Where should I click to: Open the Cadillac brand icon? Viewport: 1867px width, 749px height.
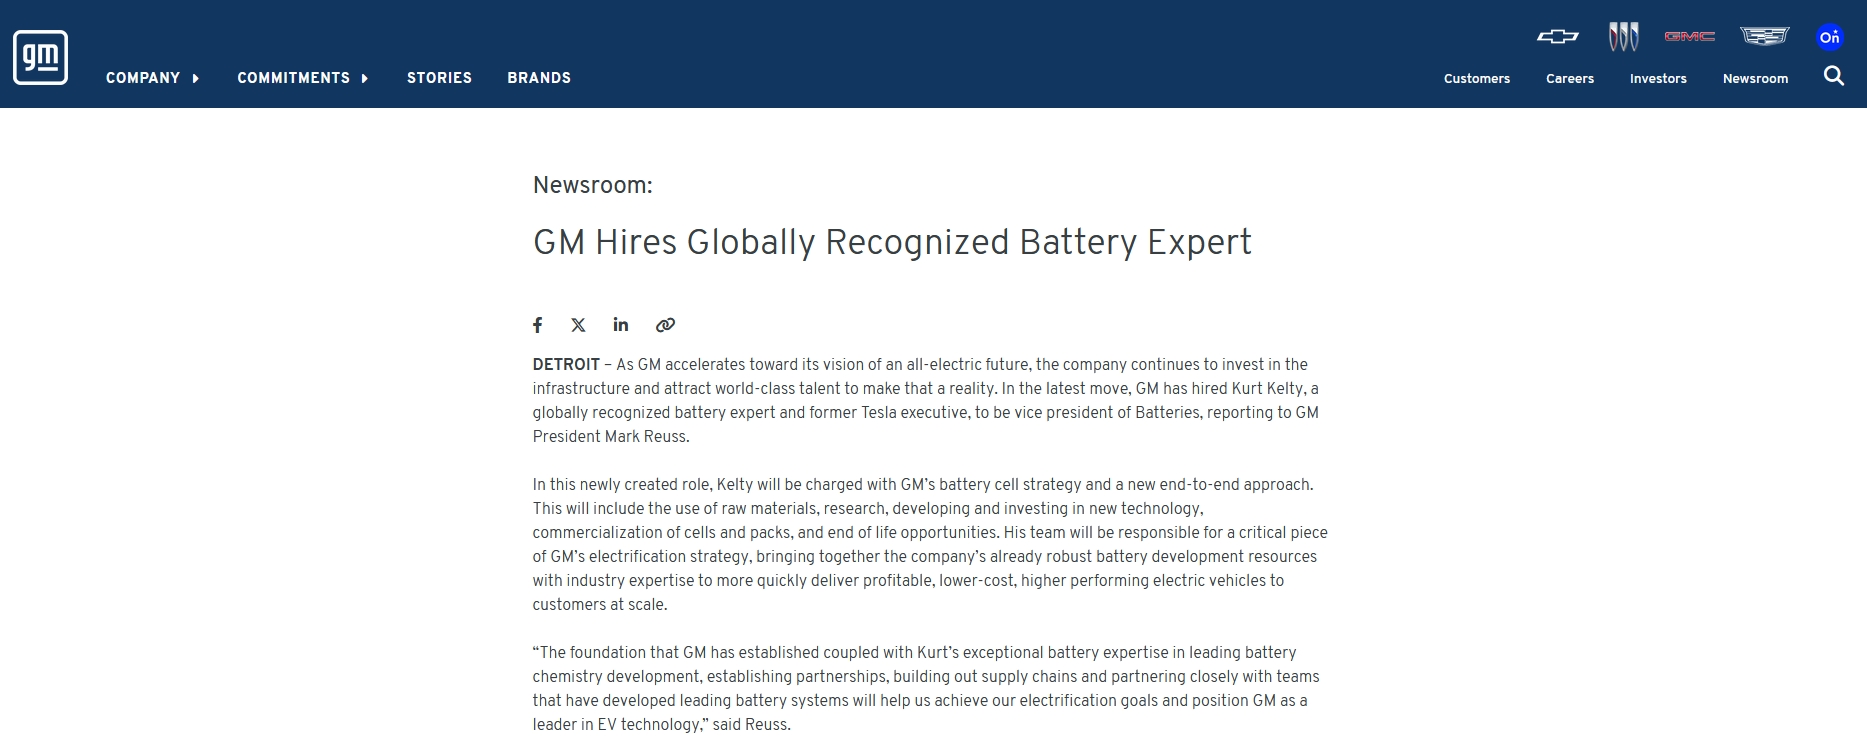pos(1764,37)
